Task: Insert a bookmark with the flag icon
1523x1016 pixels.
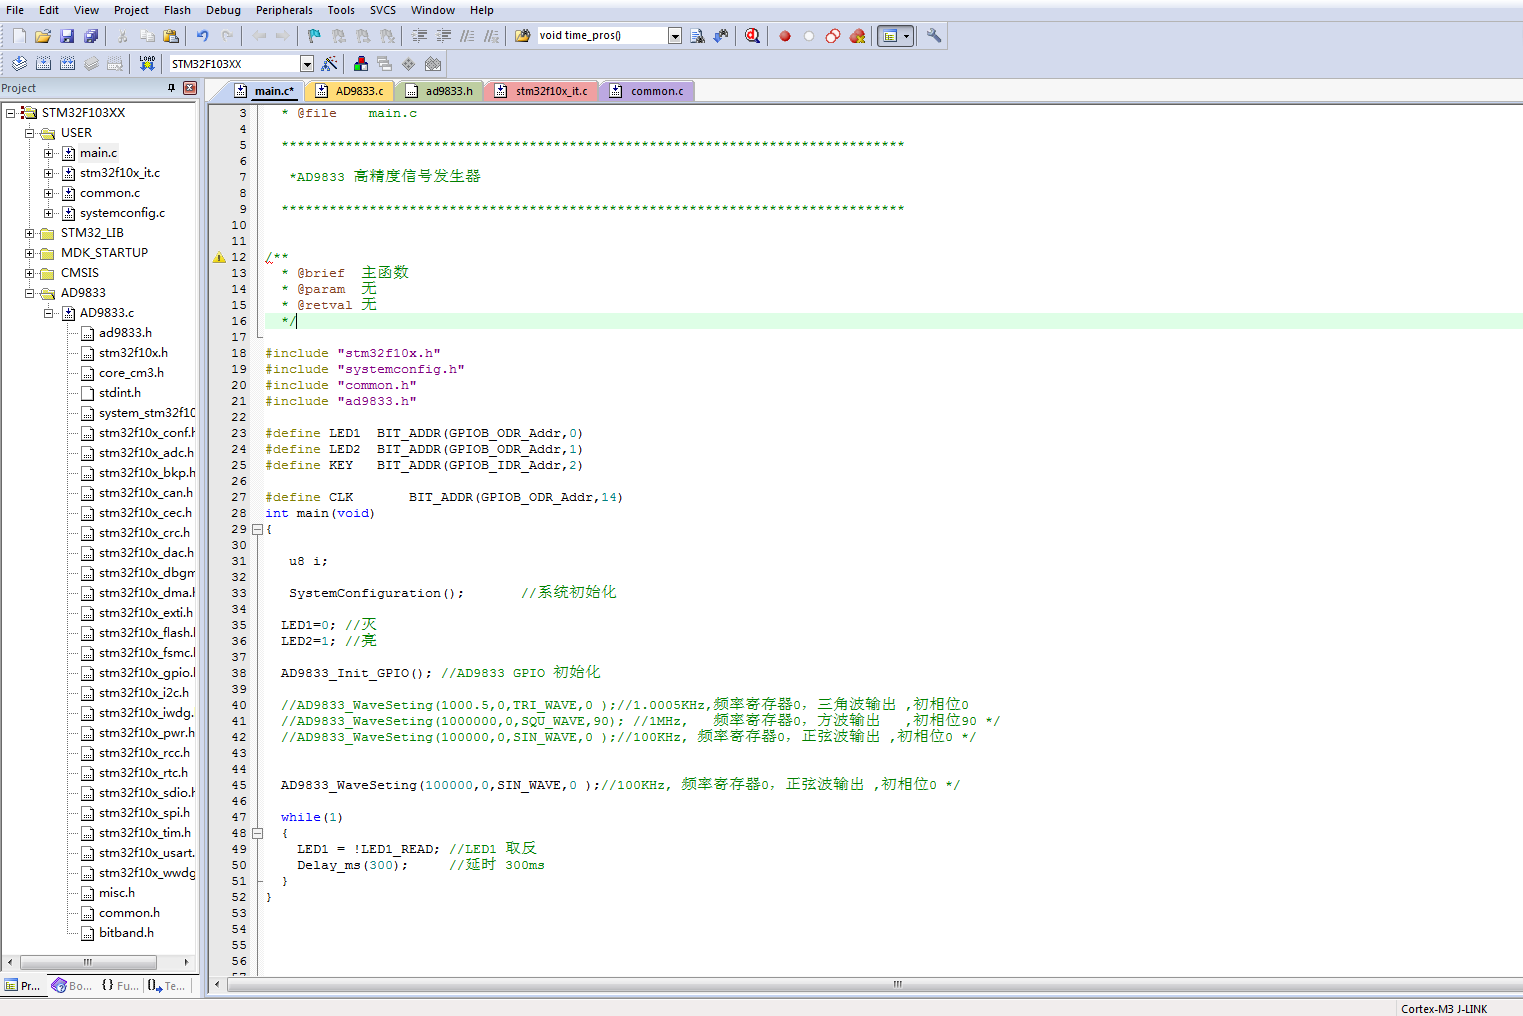Action: tap(314, 36)
